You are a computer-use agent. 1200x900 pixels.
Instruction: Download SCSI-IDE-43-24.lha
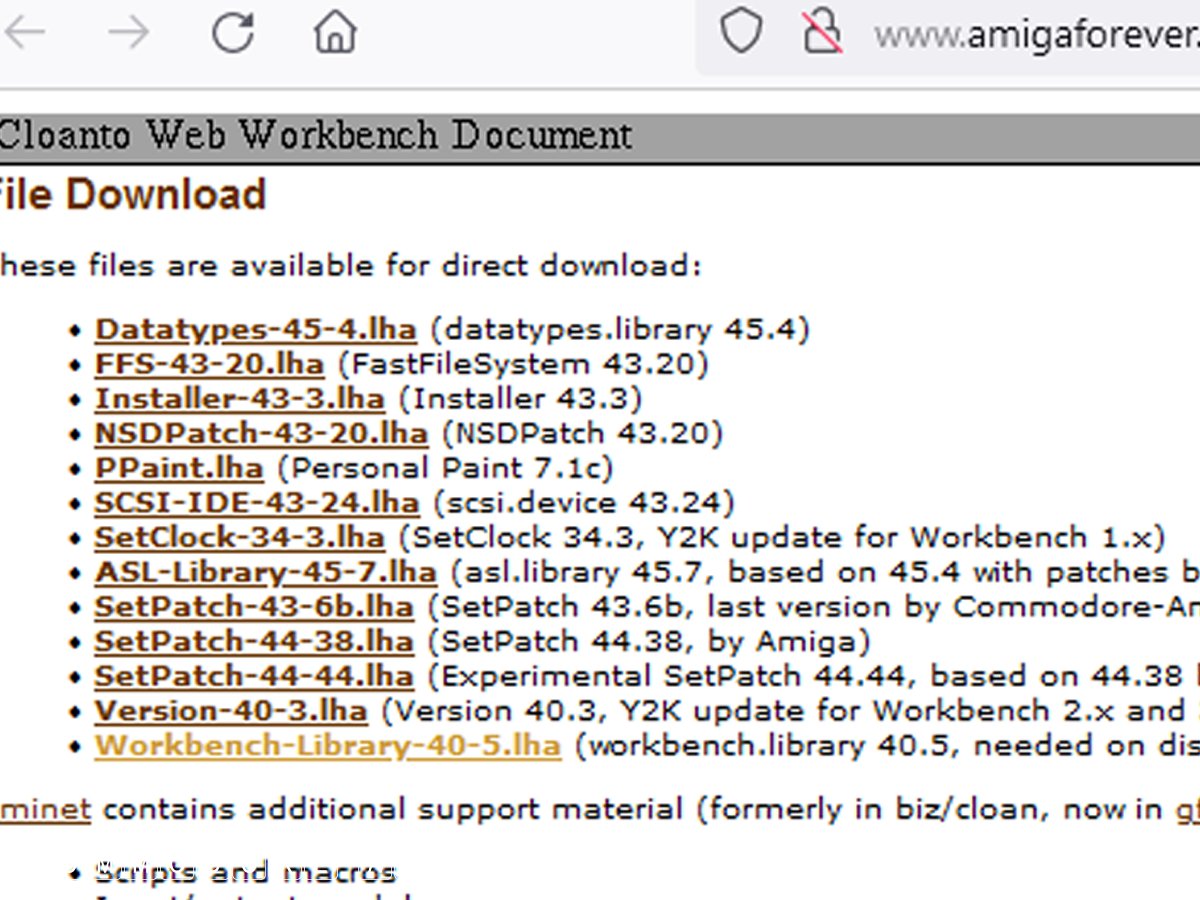tap(257, 502)
